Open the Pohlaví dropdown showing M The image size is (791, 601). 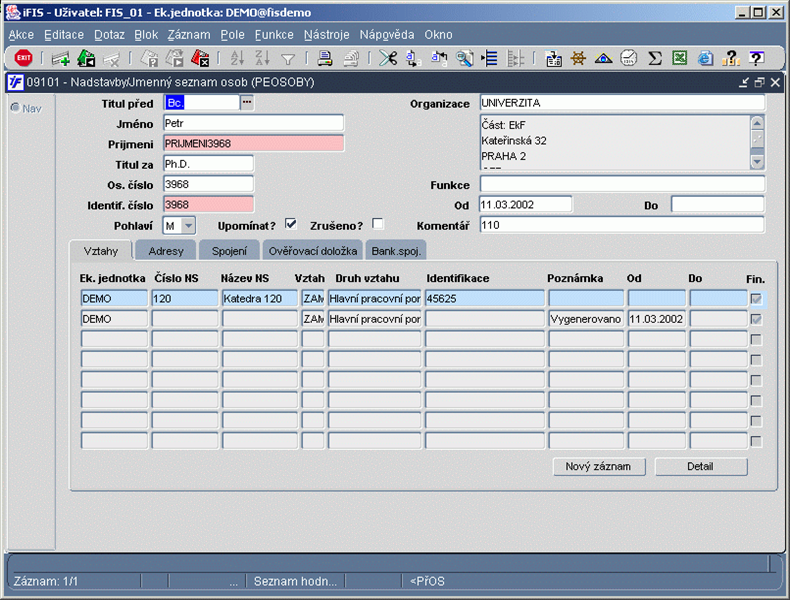click(x=188, y=226)
